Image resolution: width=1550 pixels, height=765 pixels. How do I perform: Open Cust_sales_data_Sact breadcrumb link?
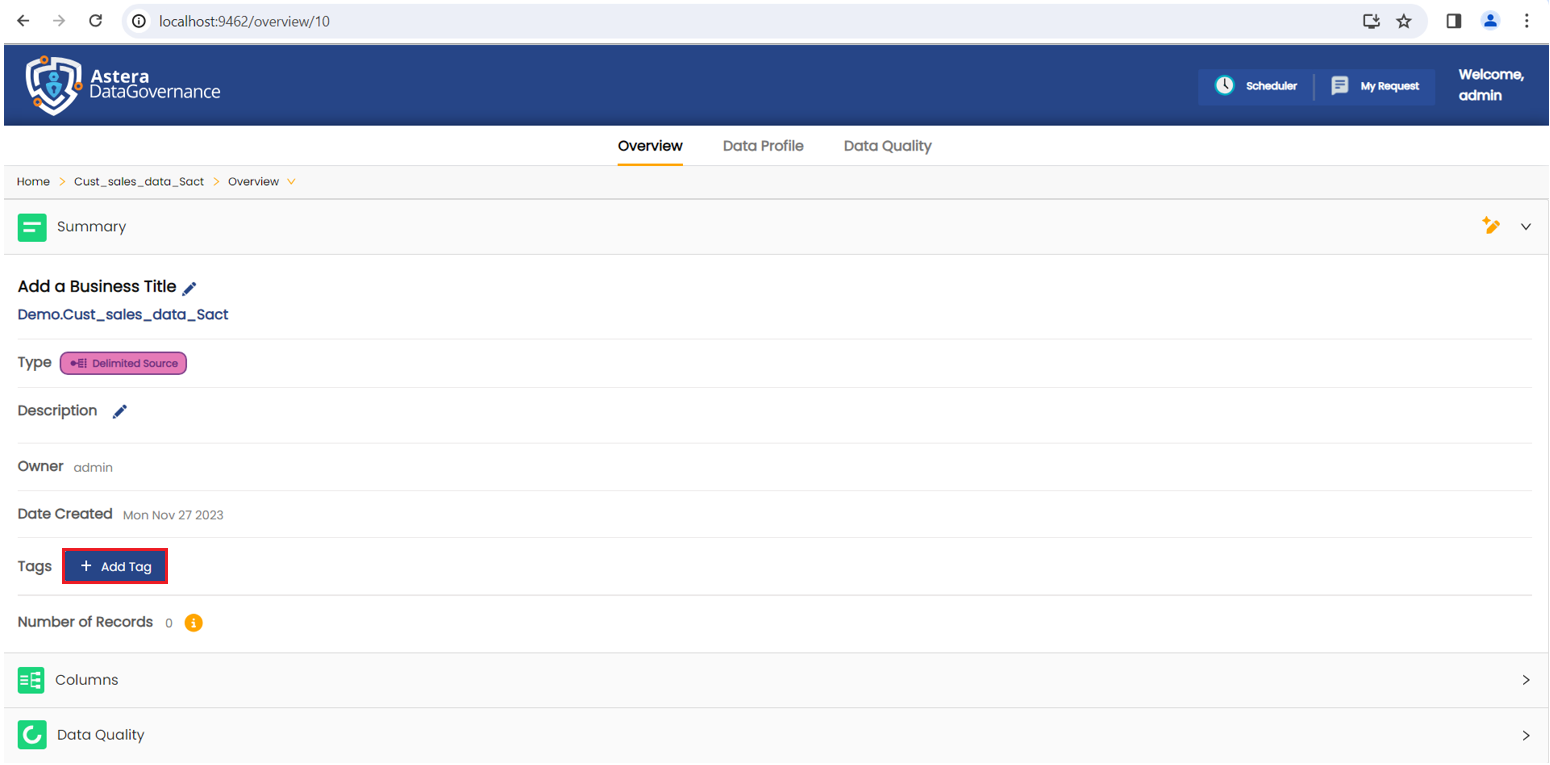pyautogui.click(x=139, y=182)
